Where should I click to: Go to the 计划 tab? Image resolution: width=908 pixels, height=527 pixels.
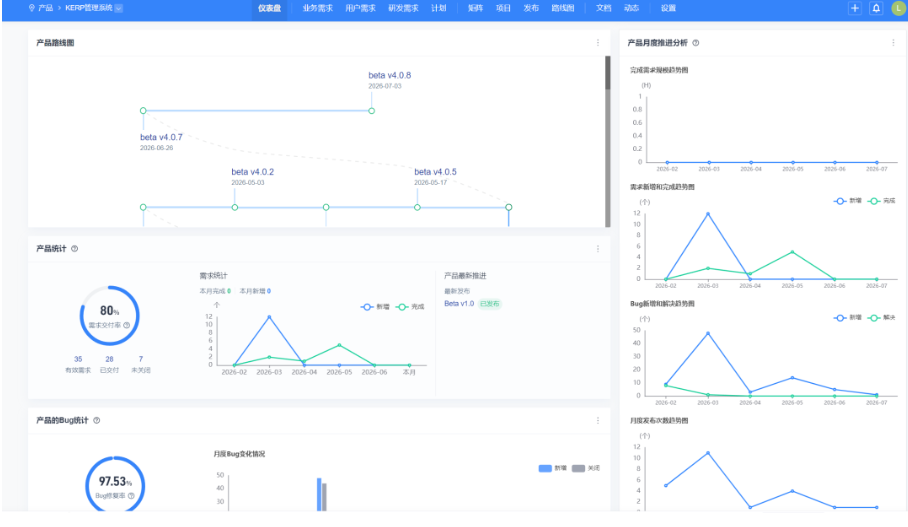click(438, 8)
